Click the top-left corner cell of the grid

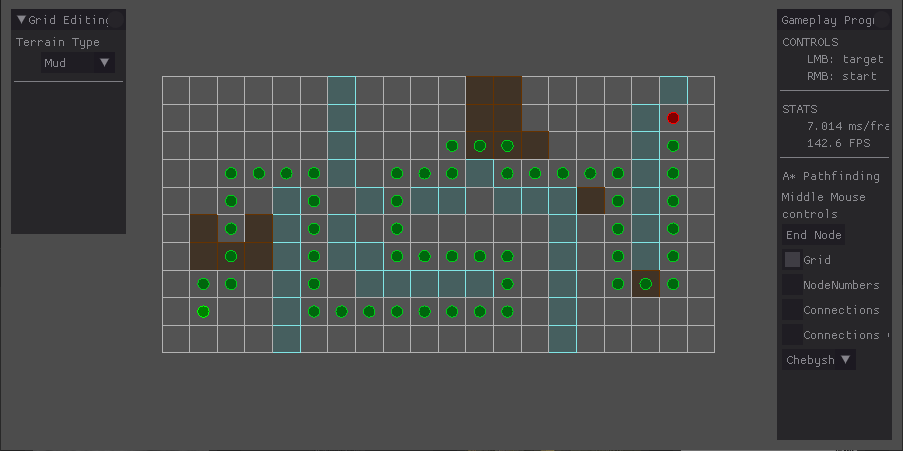(x=176, y=90)
